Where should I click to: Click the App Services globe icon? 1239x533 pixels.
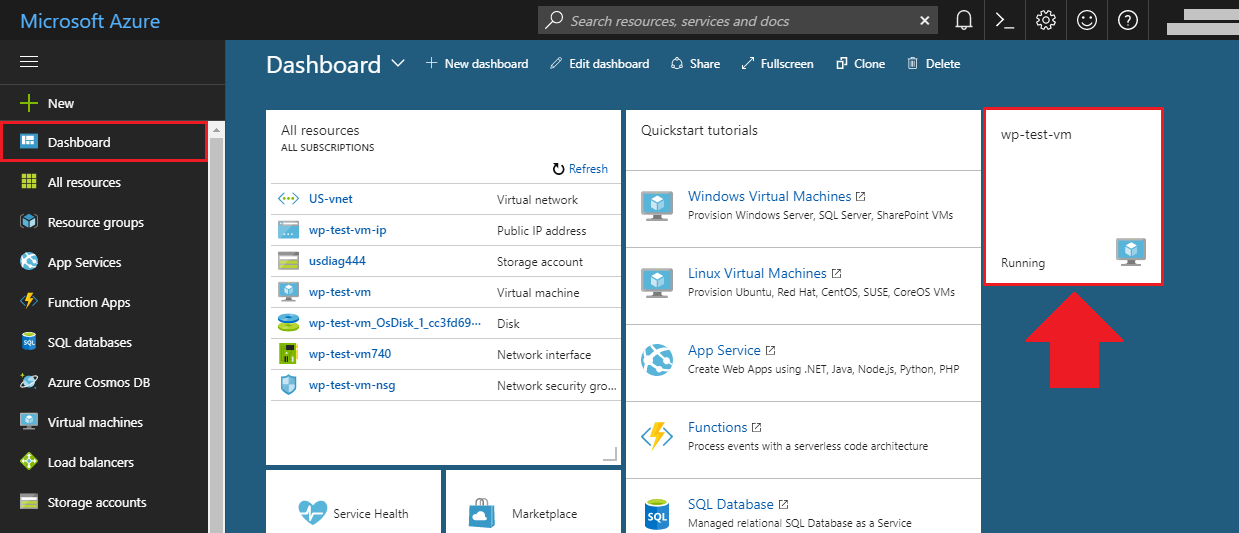[29, 262]
